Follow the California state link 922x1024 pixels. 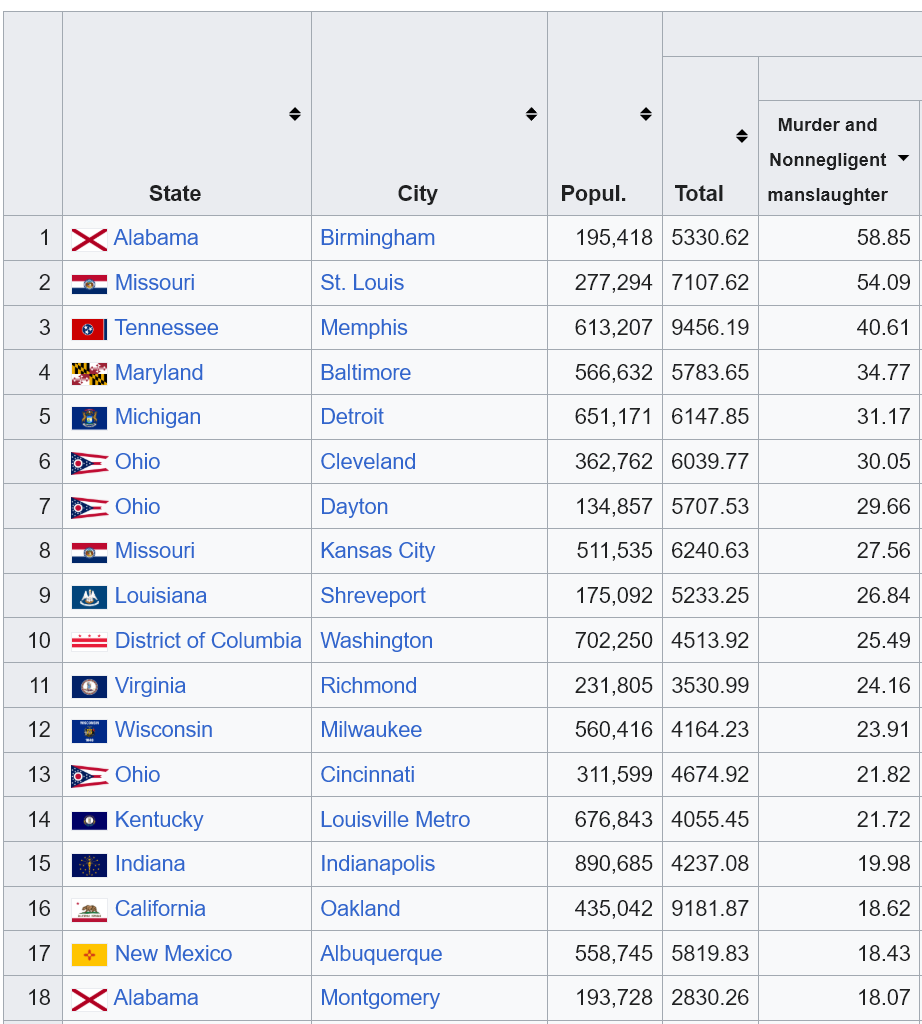(x=160, y=908)
